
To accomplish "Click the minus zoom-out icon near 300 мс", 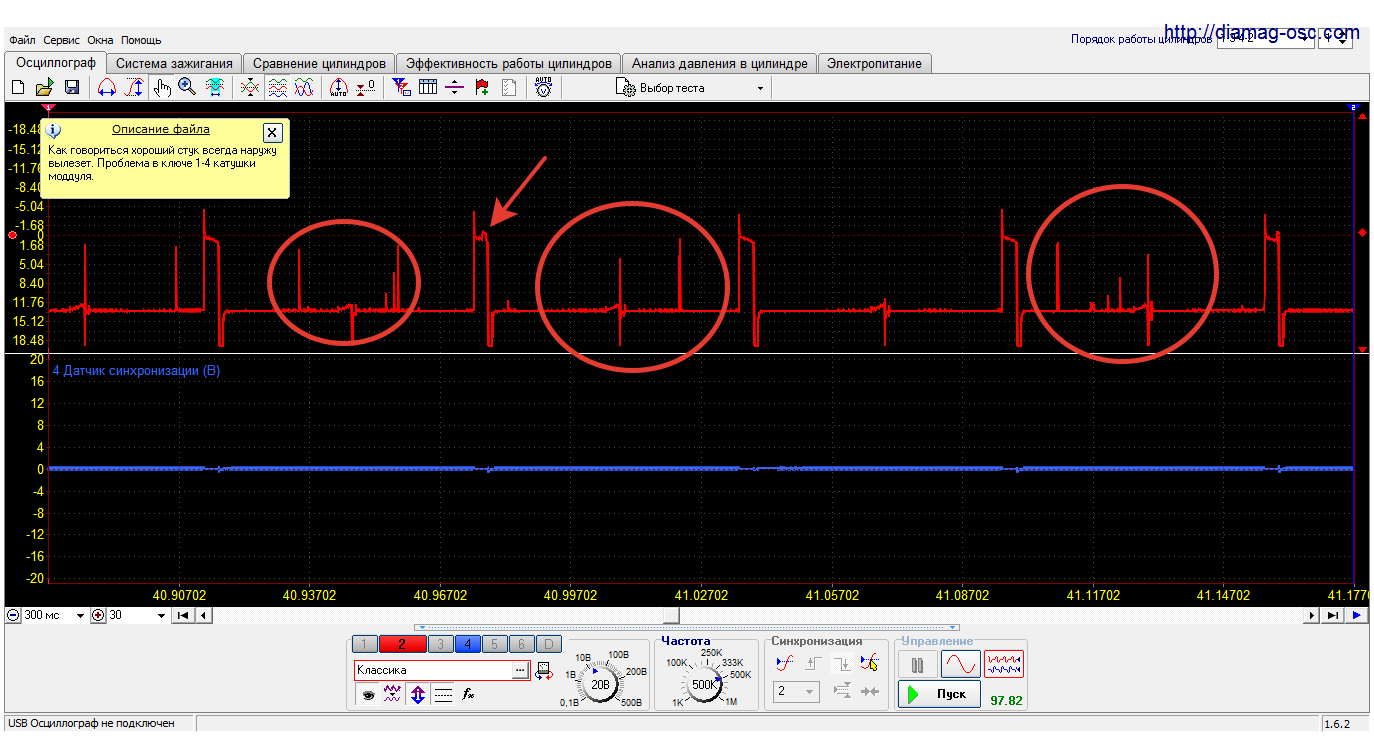I will pos(13,616).
